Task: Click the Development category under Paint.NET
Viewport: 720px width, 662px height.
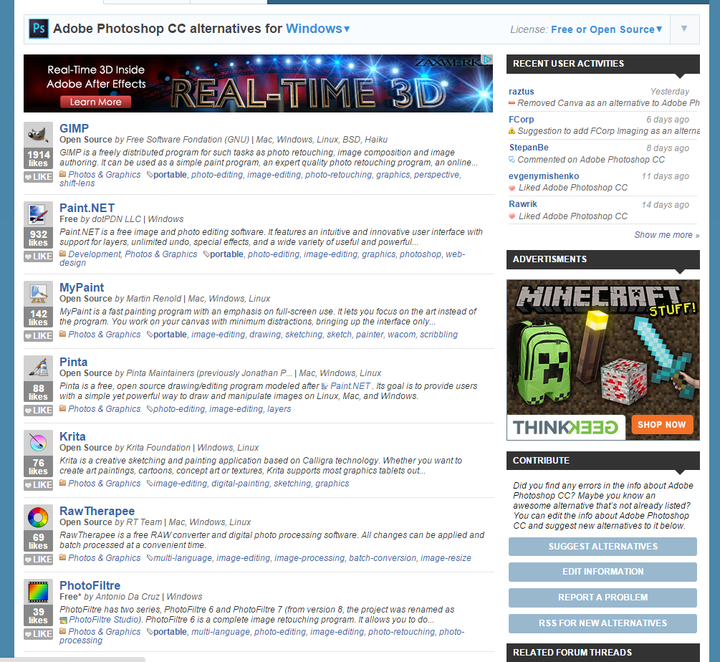Action: point(94,254)
